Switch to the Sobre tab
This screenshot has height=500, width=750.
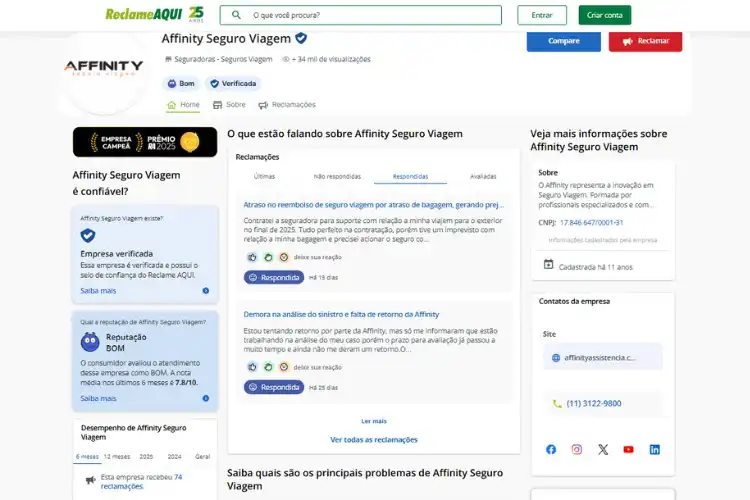point(229,105)
